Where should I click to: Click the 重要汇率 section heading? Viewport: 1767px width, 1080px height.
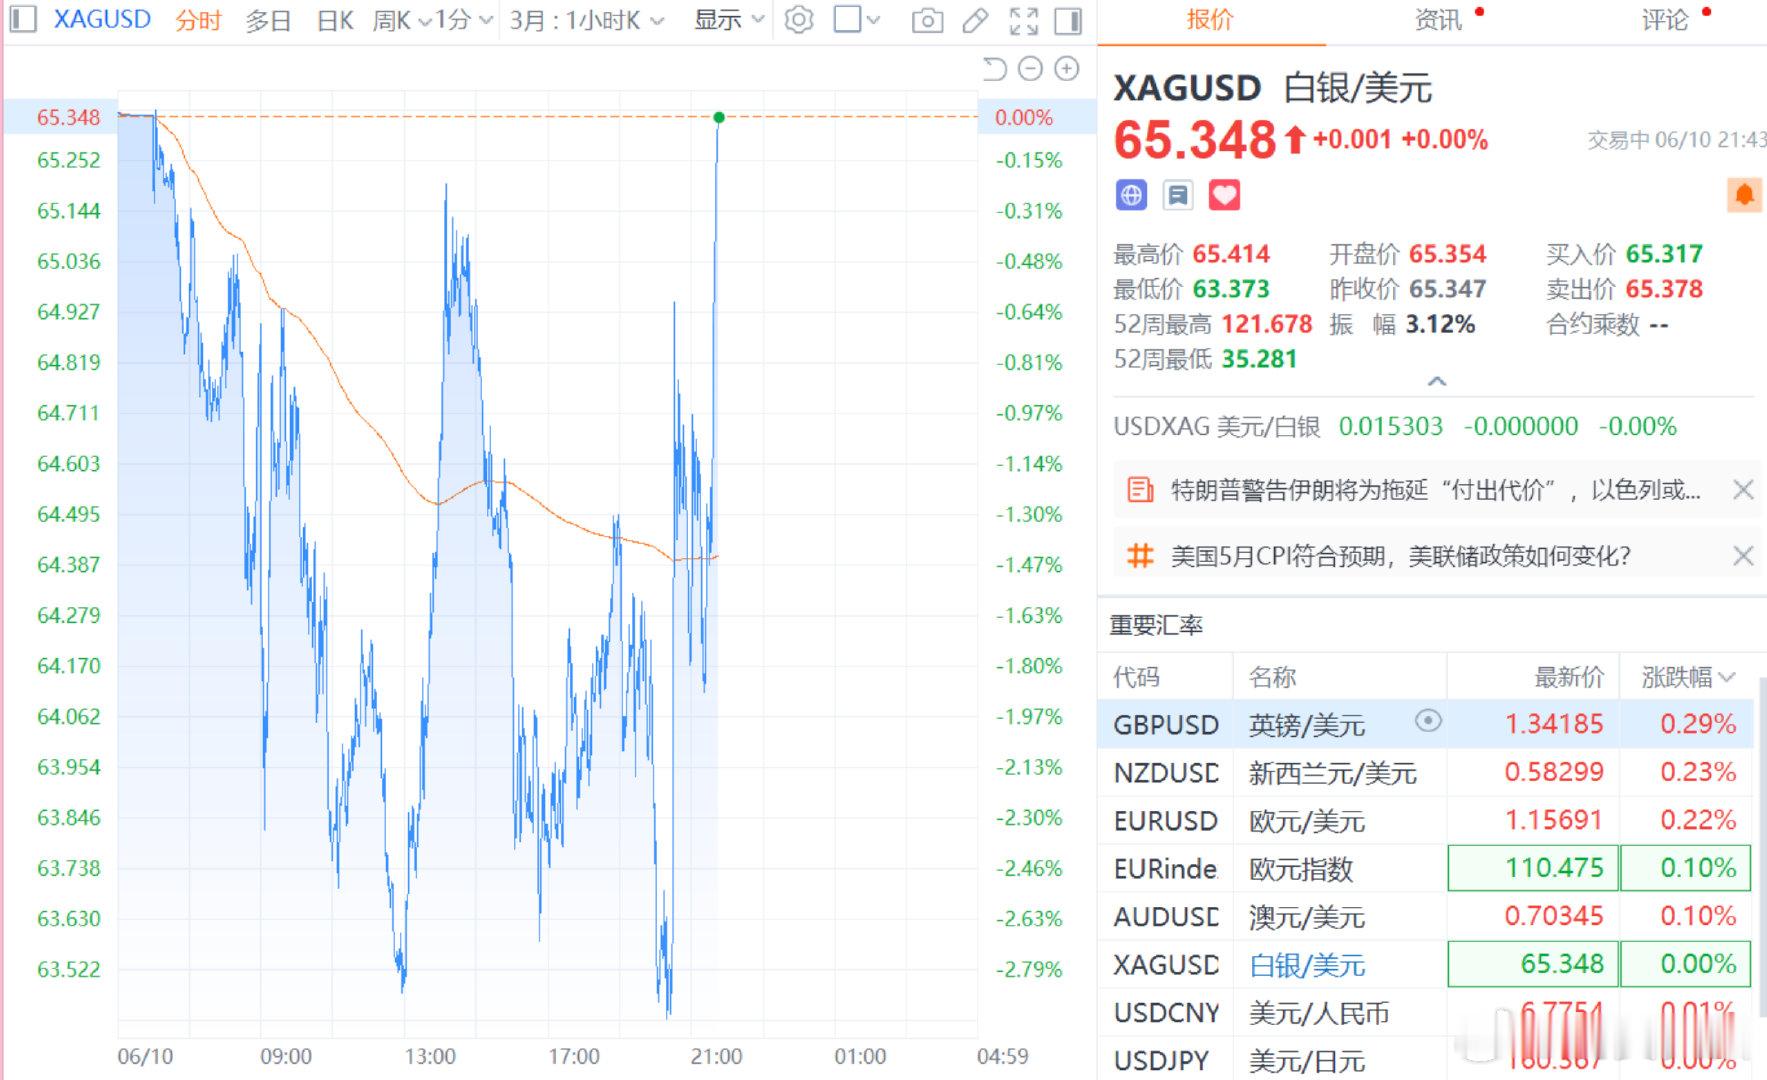(1156, 625)
